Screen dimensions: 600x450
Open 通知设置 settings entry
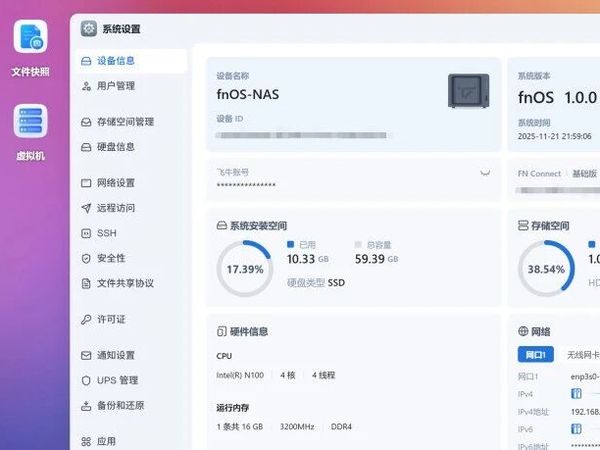131,355
